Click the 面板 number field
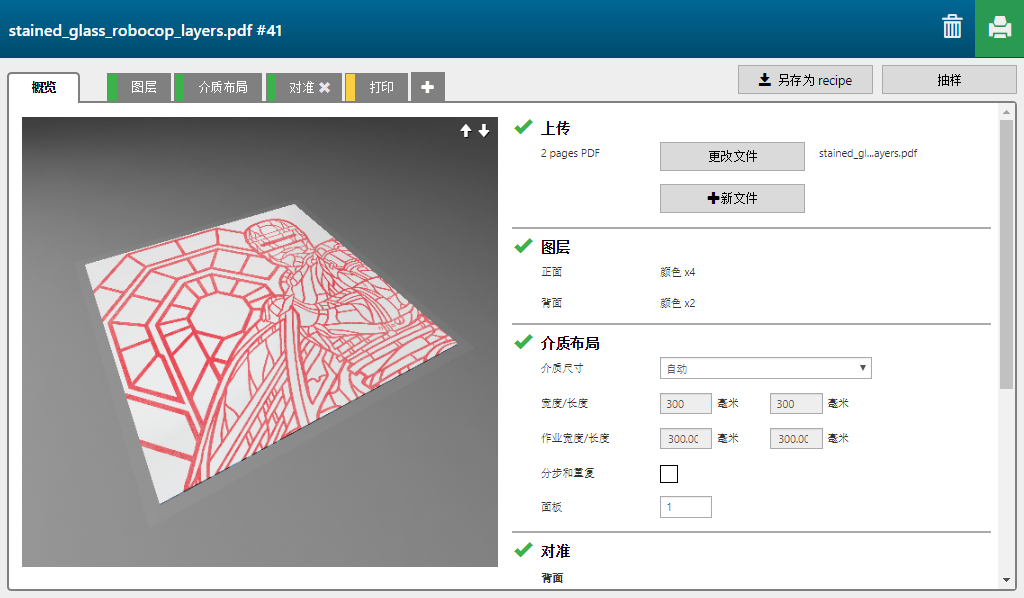 [x=686, y=507]
